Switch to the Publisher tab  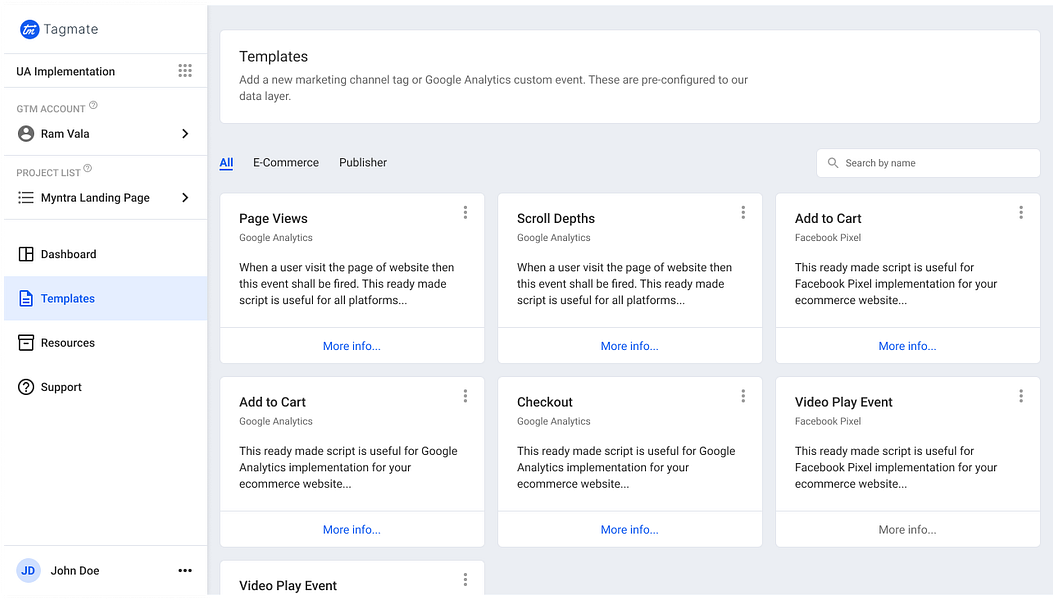(363, 163)
